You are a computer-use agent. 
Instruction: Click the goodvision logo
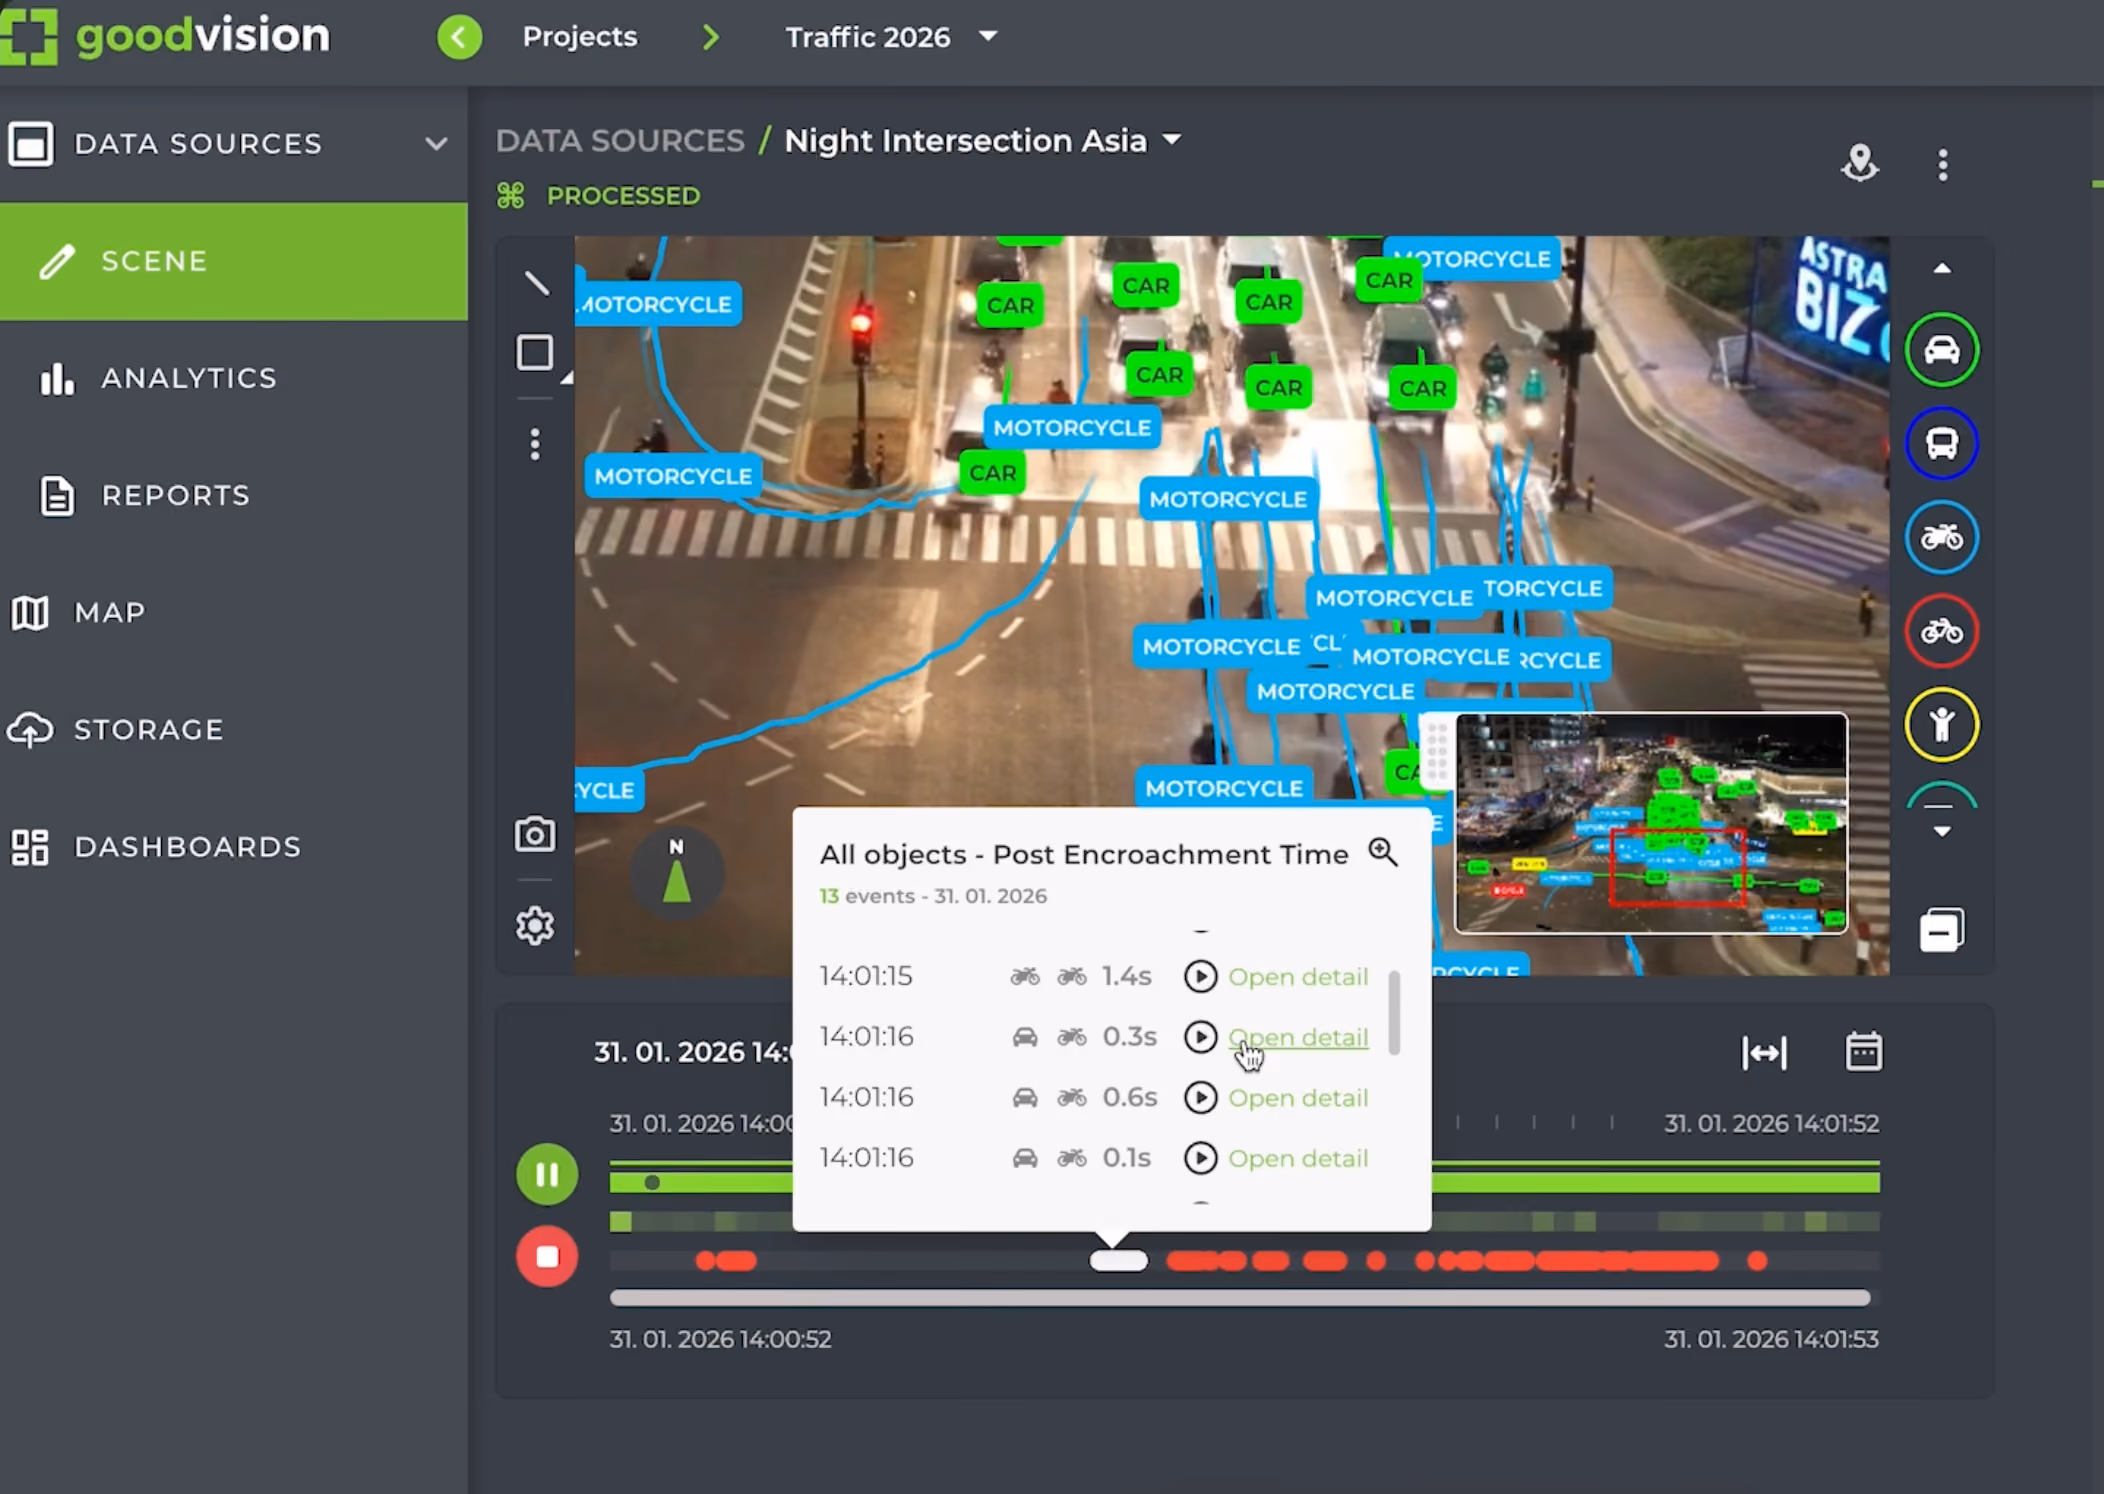coord(165,36)
